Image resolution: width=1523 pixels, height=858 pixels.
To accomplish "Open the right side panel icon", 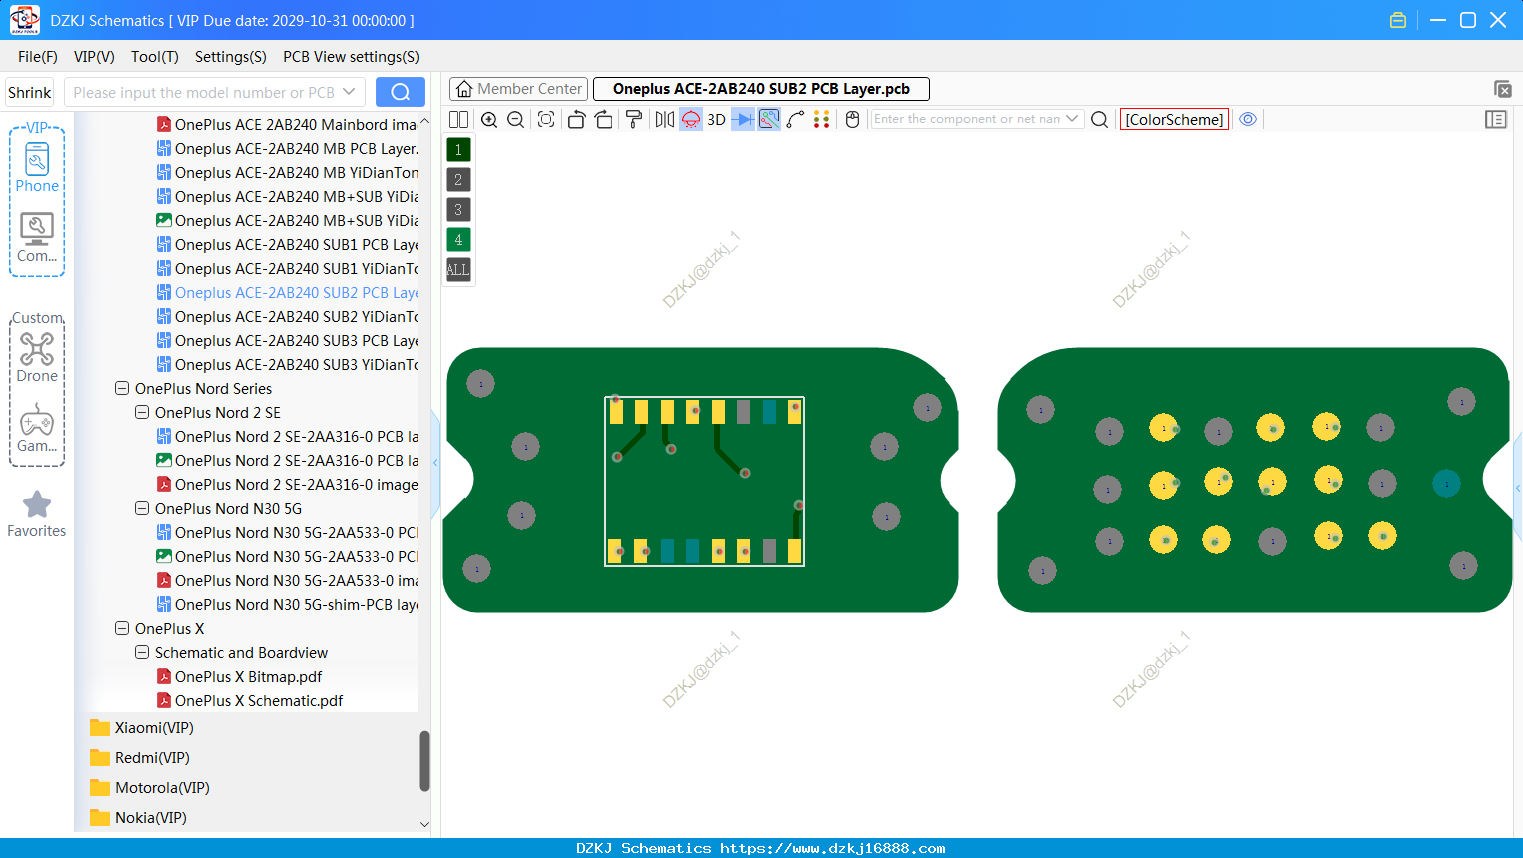I will (1496, 119).
